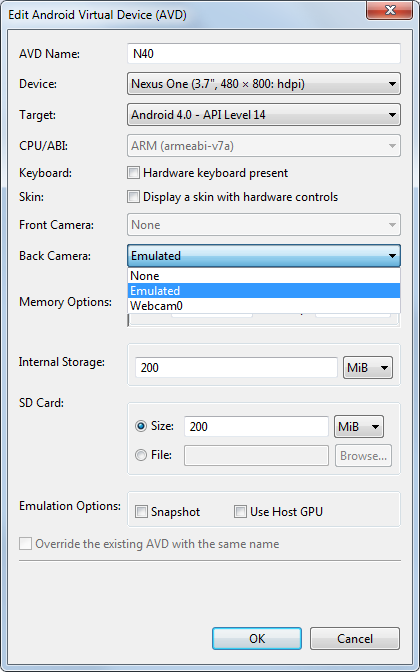Toggle Display a skin with hardware controls

[133, 197]
